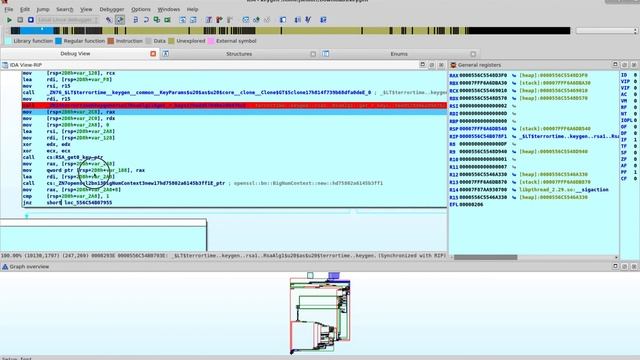Click the Unexplored legend color swatch
The width and height of the screenshot is (640, 360).
coord(171,41)
